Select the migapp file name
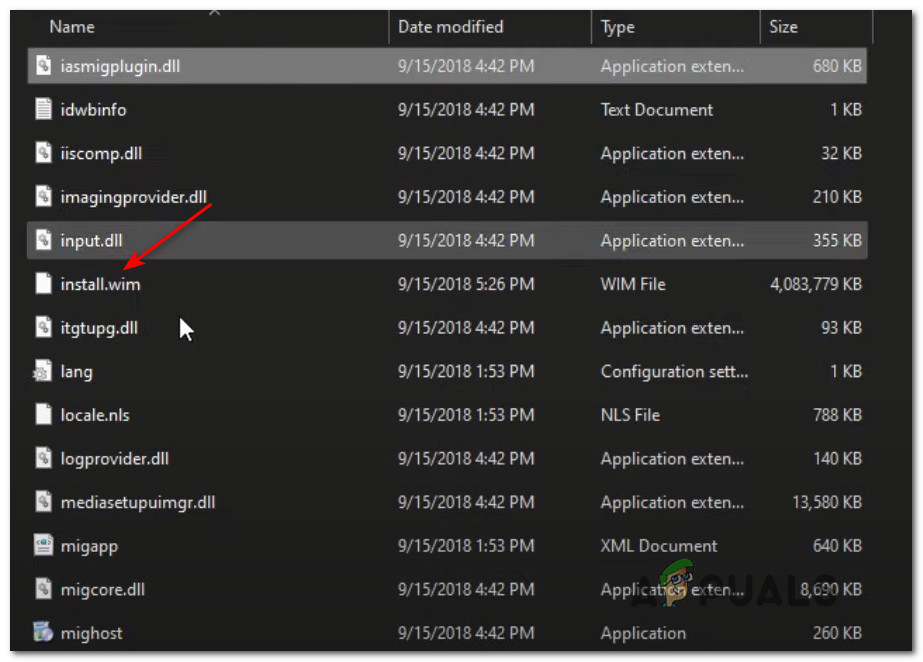The image size is (923, 662). pyautogui.click(x=89, y=546)
